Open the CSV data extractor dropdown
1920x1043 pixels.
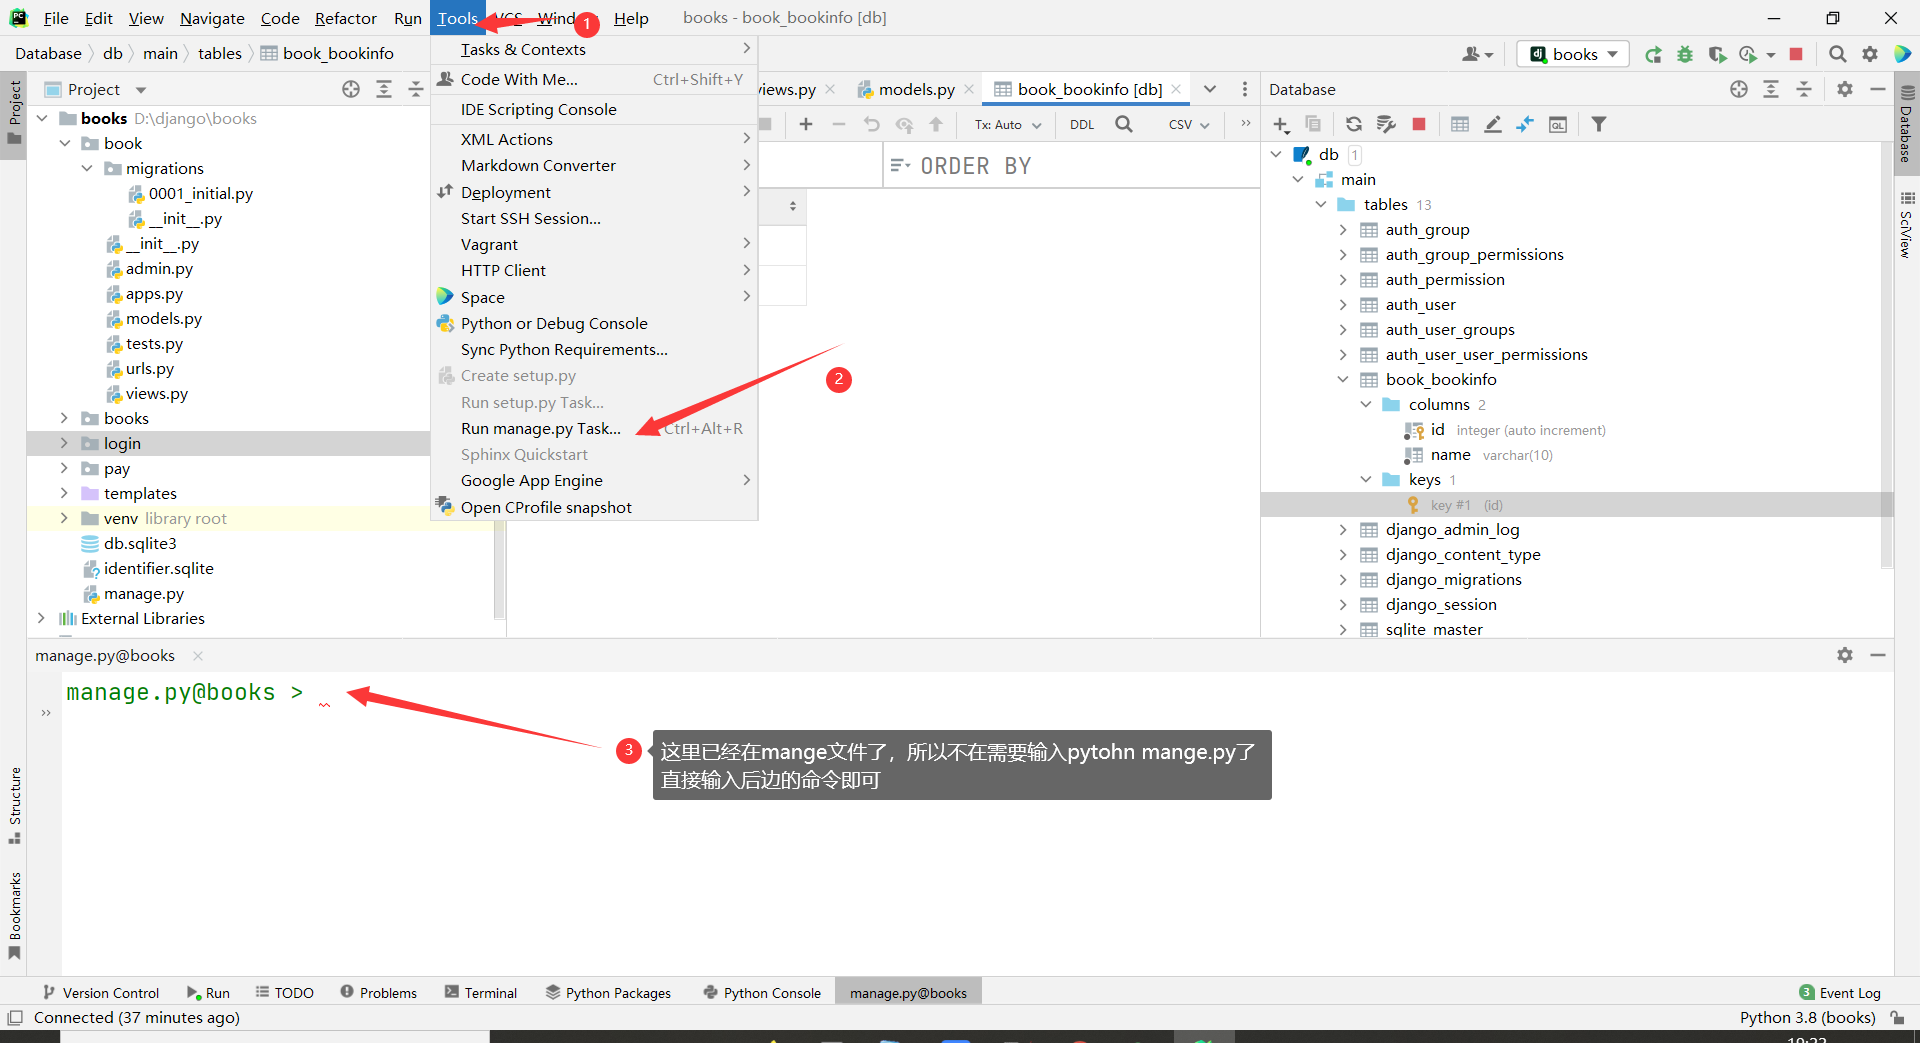(x=1189, y=125)
